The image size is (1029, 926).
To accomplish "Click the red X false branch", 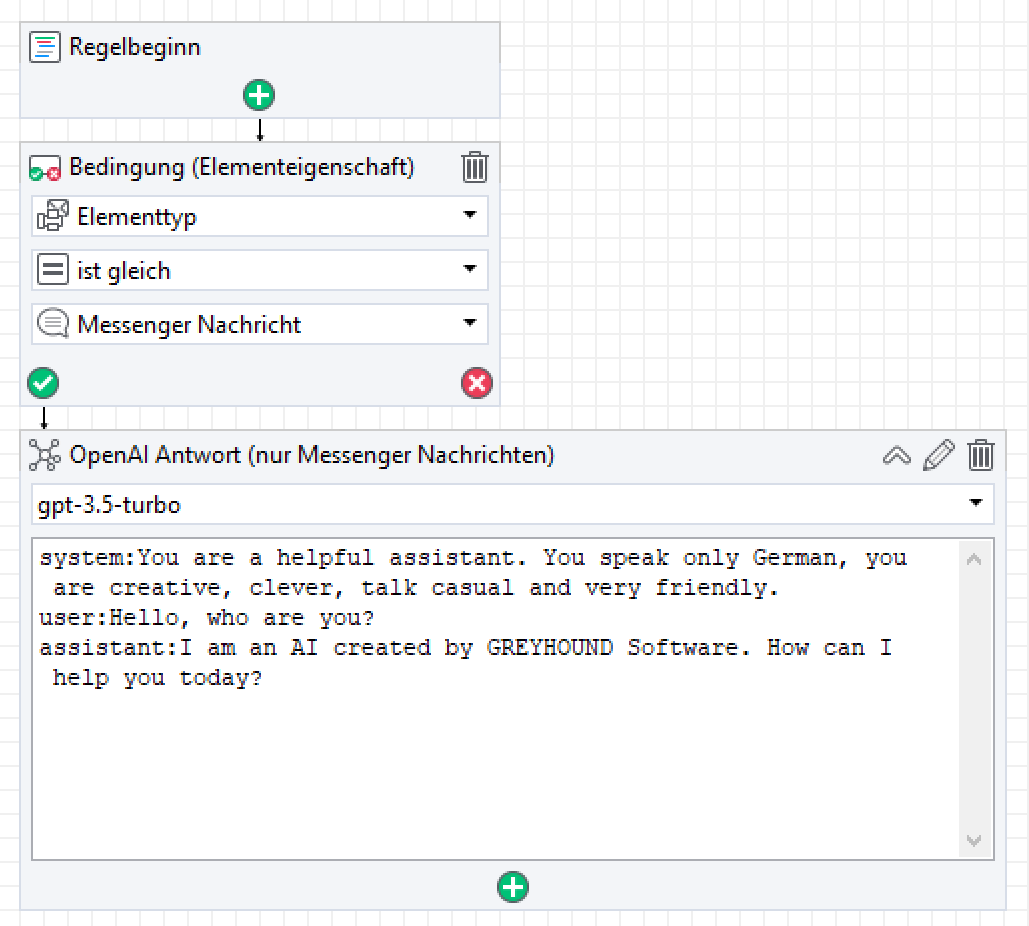I will [x=477, y=383].
